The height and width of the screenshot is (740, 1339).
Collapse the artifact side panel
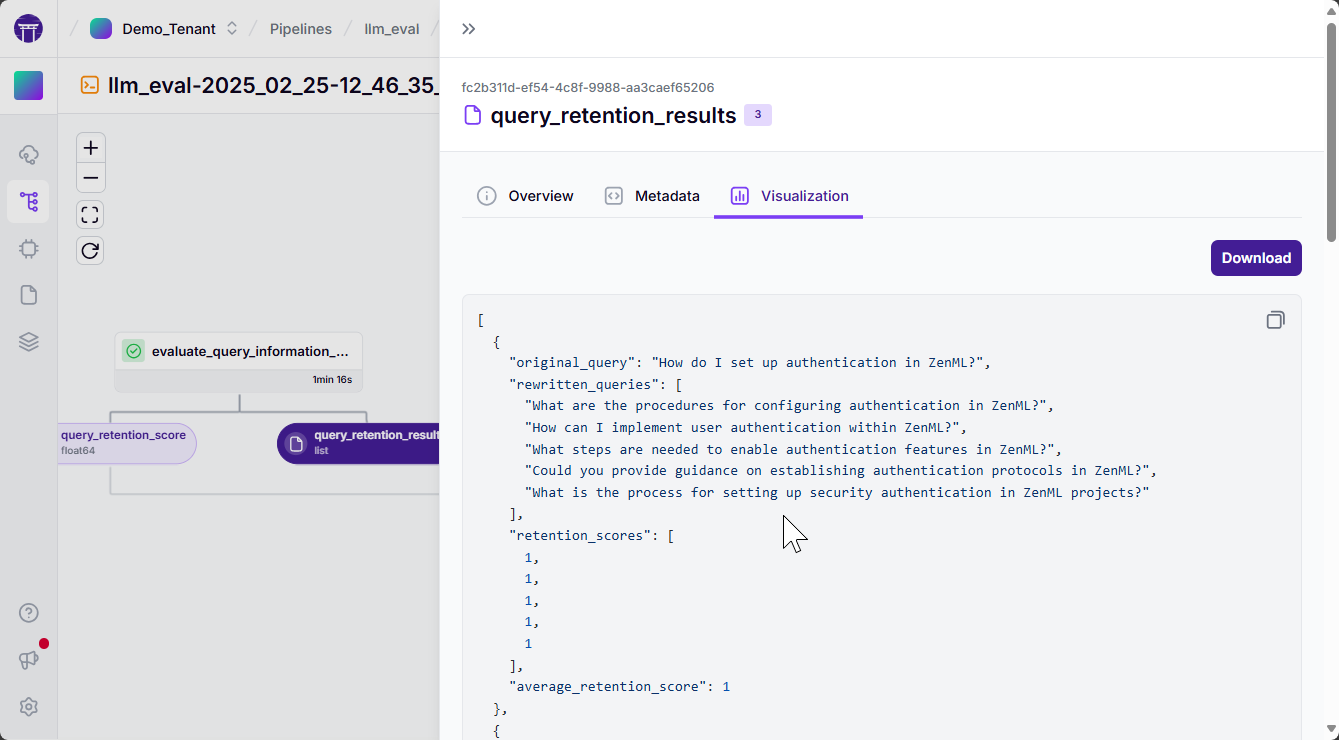pyautogui.click(x=468, y=29)
